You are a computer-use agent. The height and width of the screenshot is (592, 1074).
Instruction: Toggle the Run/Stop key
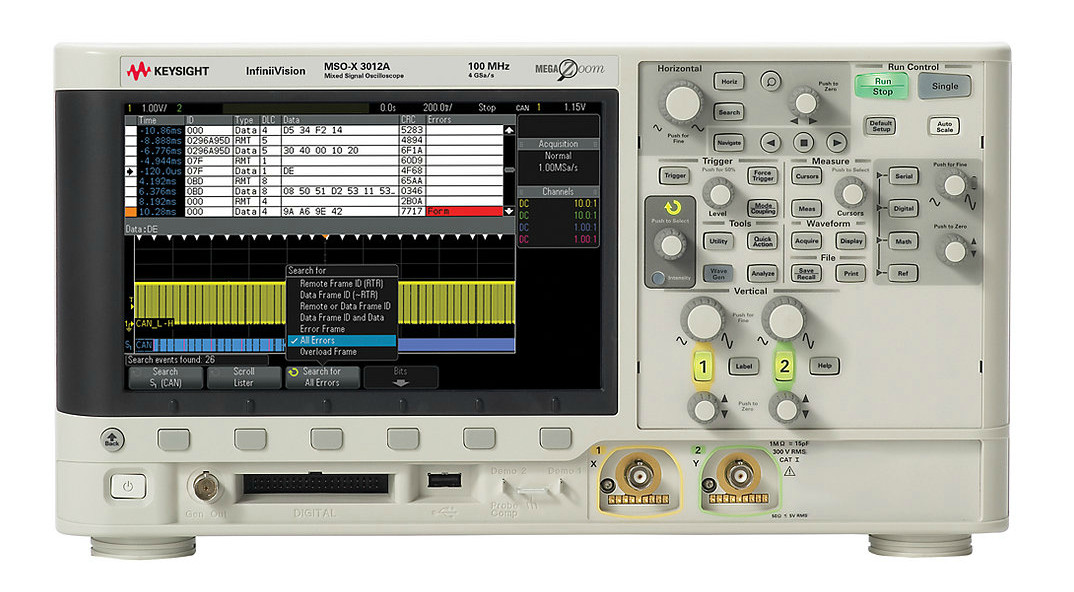click(x=882, y=86)
